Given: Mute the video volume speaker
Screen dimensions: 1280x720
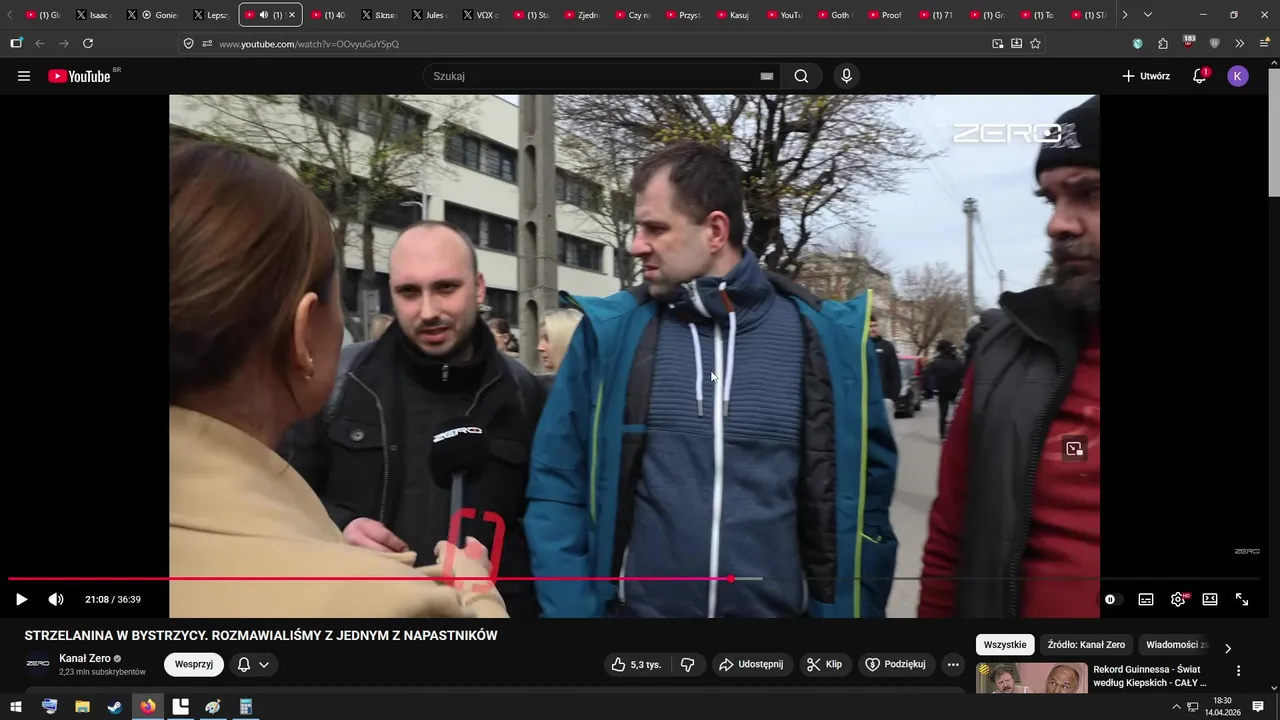Looking at the screenshot, I should 56,599.
